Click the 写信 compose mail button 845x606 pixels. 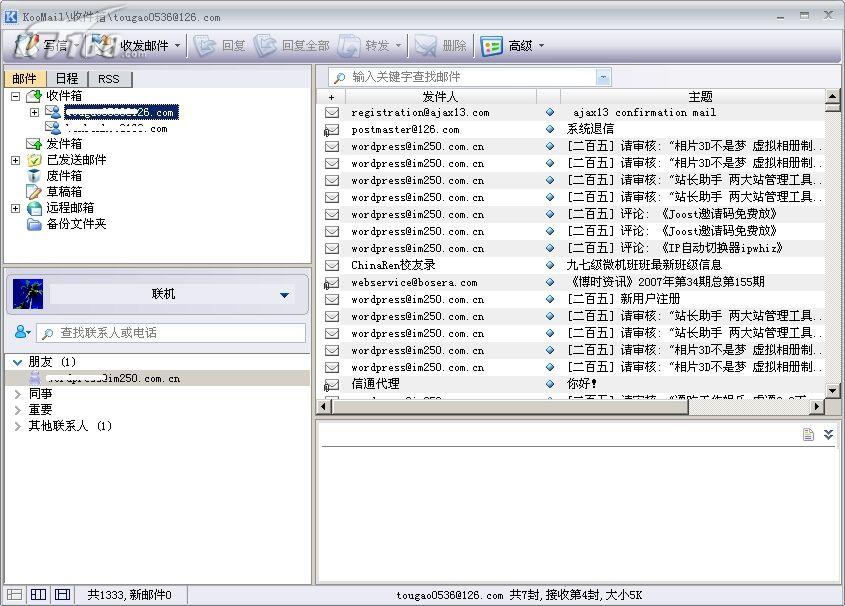[x=43, y=45]
